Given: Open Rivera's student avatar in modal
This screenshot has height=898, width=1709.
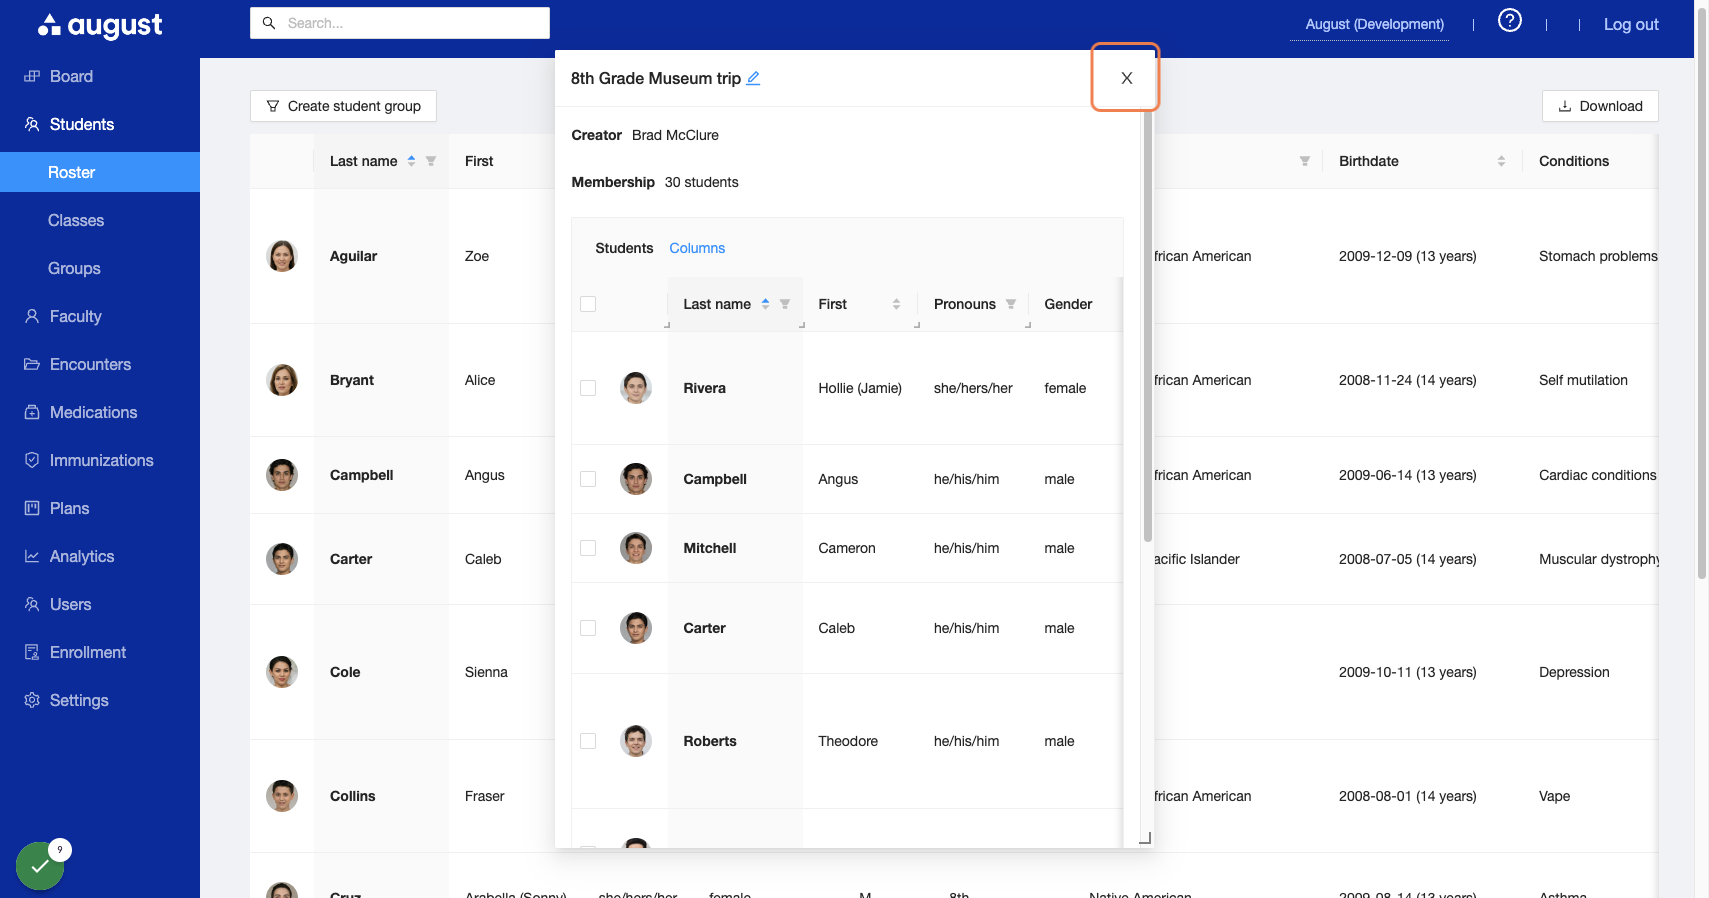Looking at the screenshot, I should click(x=636, y=388).
